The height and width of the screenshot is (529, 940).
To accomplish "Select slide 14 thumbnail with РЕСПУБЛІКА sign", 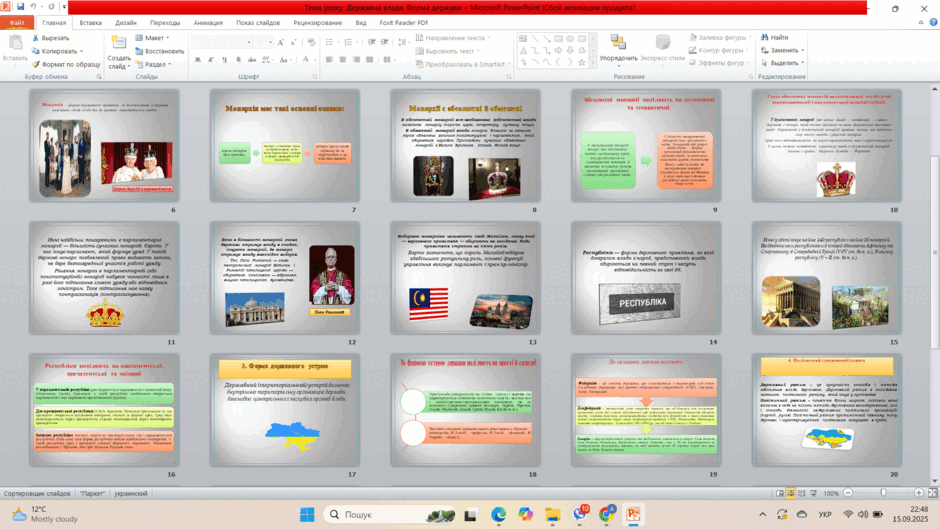I will click(x=646, y=278).
